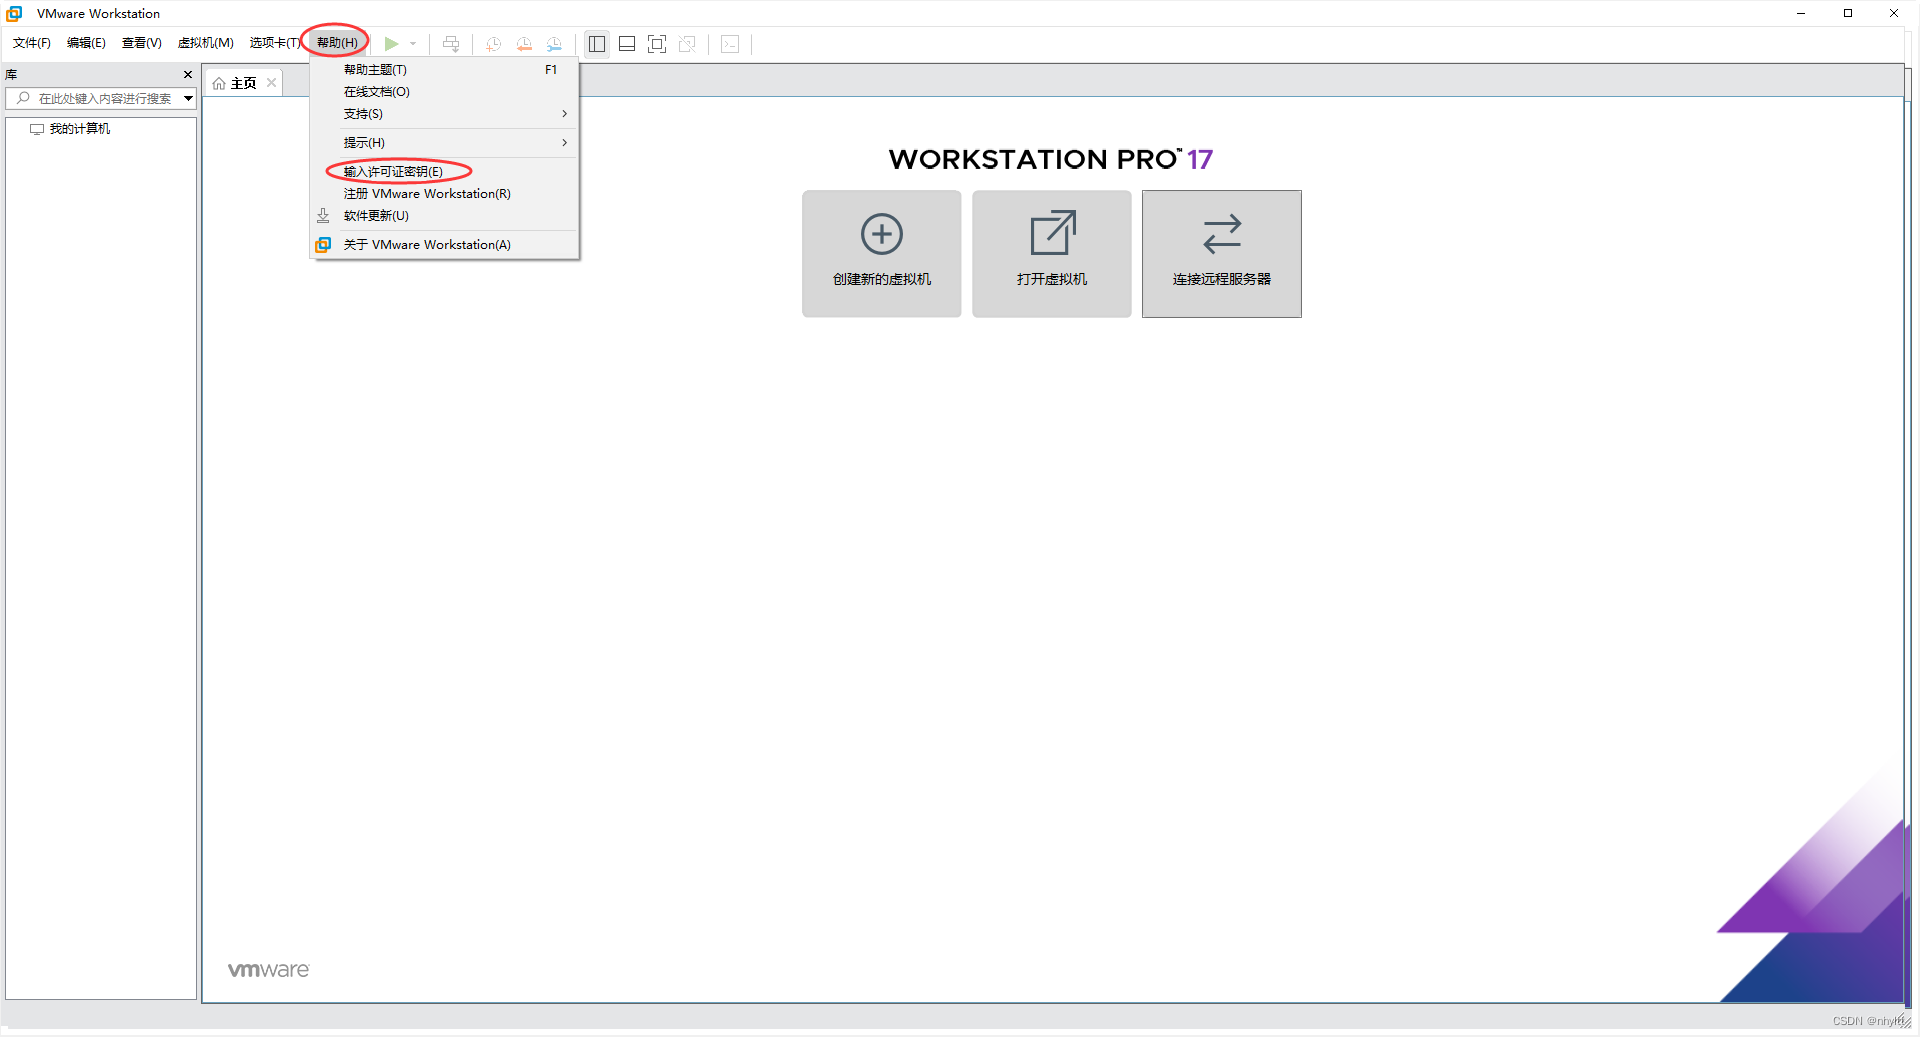1920x1037 pixels.
Task: Open the 虚拟机(M) menu
Action: tap(205, 43)
